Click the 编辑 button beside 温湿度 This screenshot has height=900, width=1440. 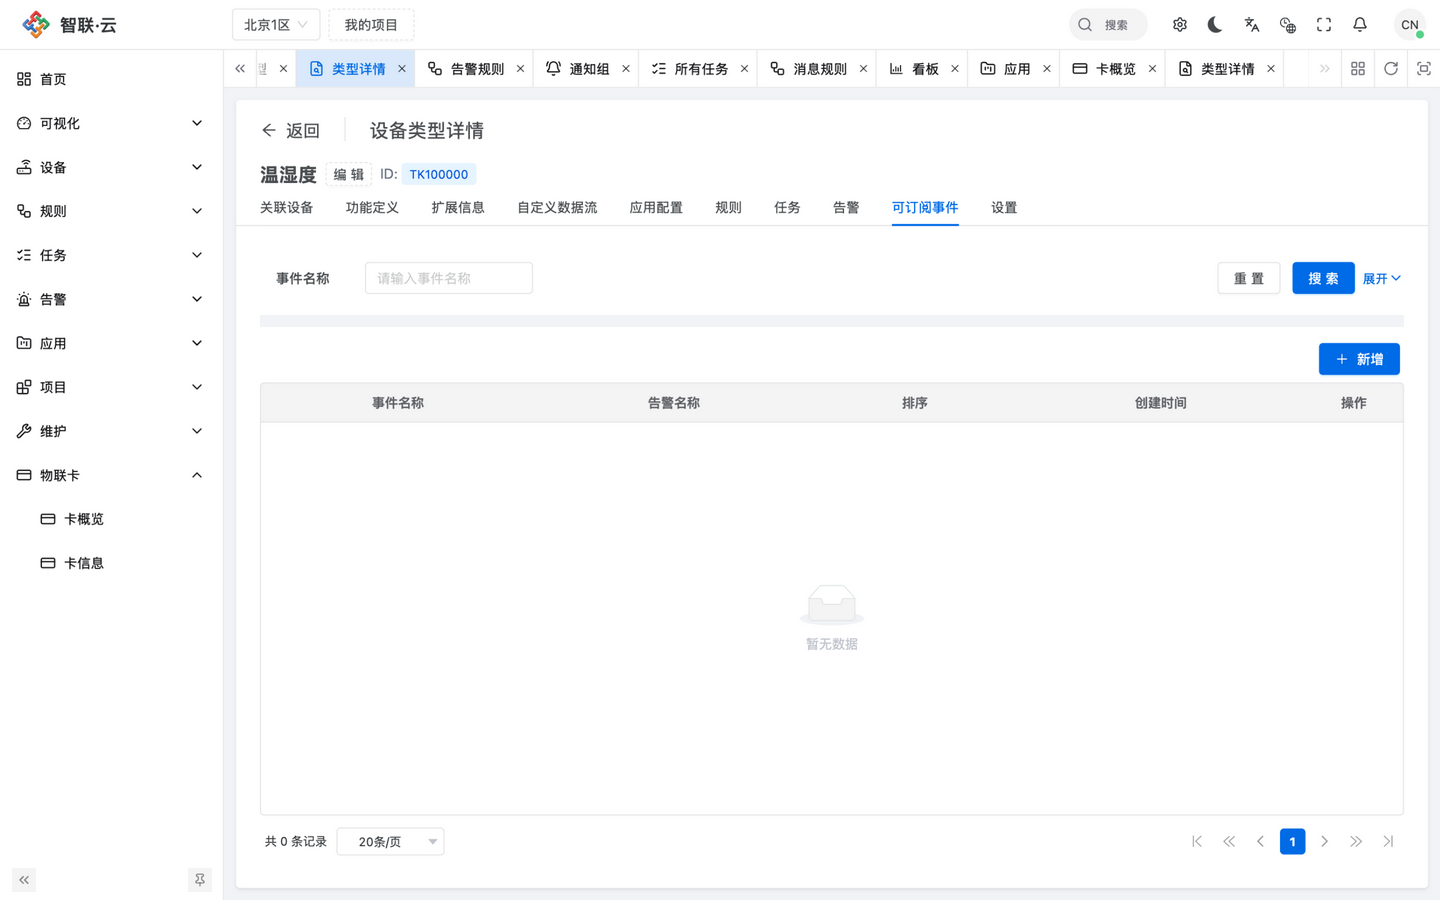coord(349,174)
